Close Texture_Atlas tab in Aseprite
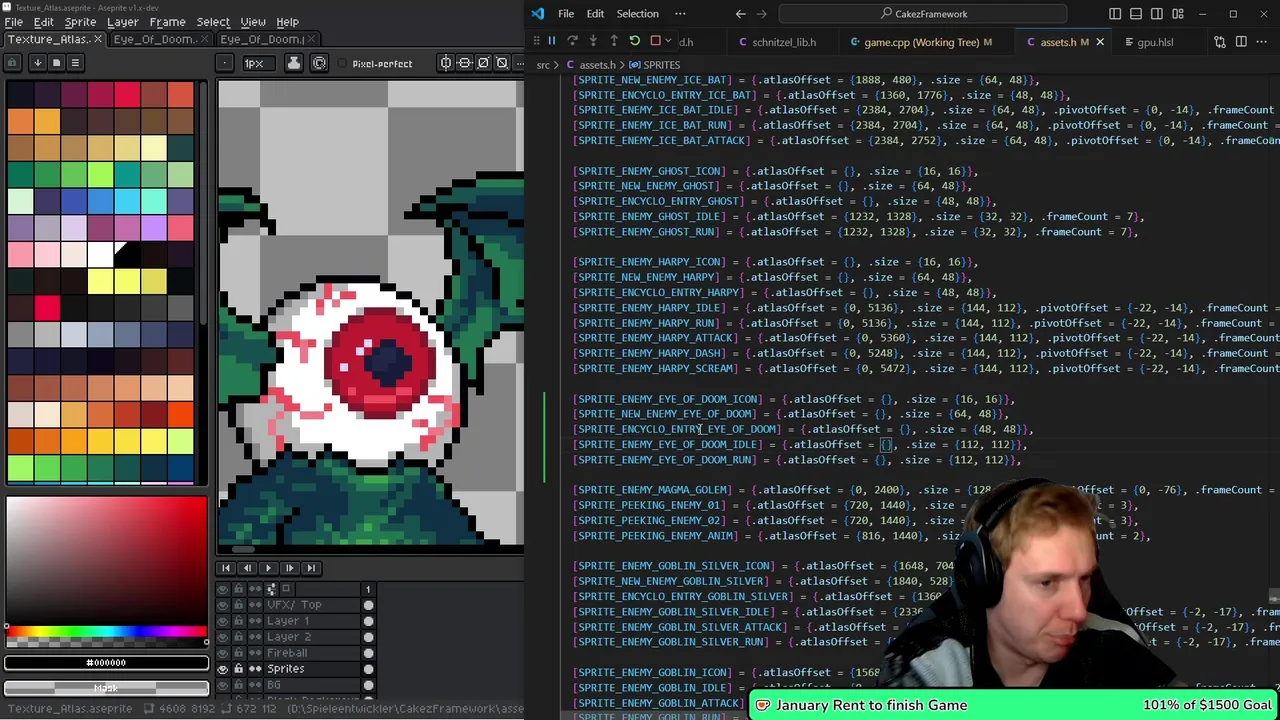 (98, 39)
